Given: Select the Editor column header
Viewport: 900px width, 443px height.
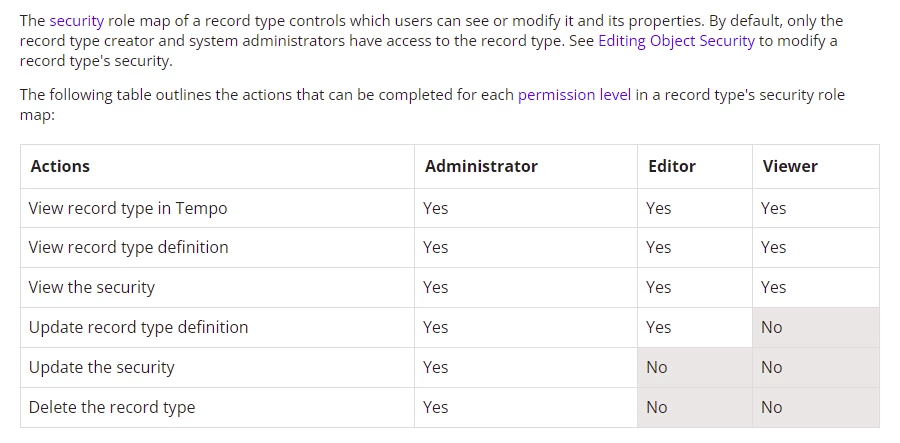Looking at the screenshot, I should [x=695, y=166].
